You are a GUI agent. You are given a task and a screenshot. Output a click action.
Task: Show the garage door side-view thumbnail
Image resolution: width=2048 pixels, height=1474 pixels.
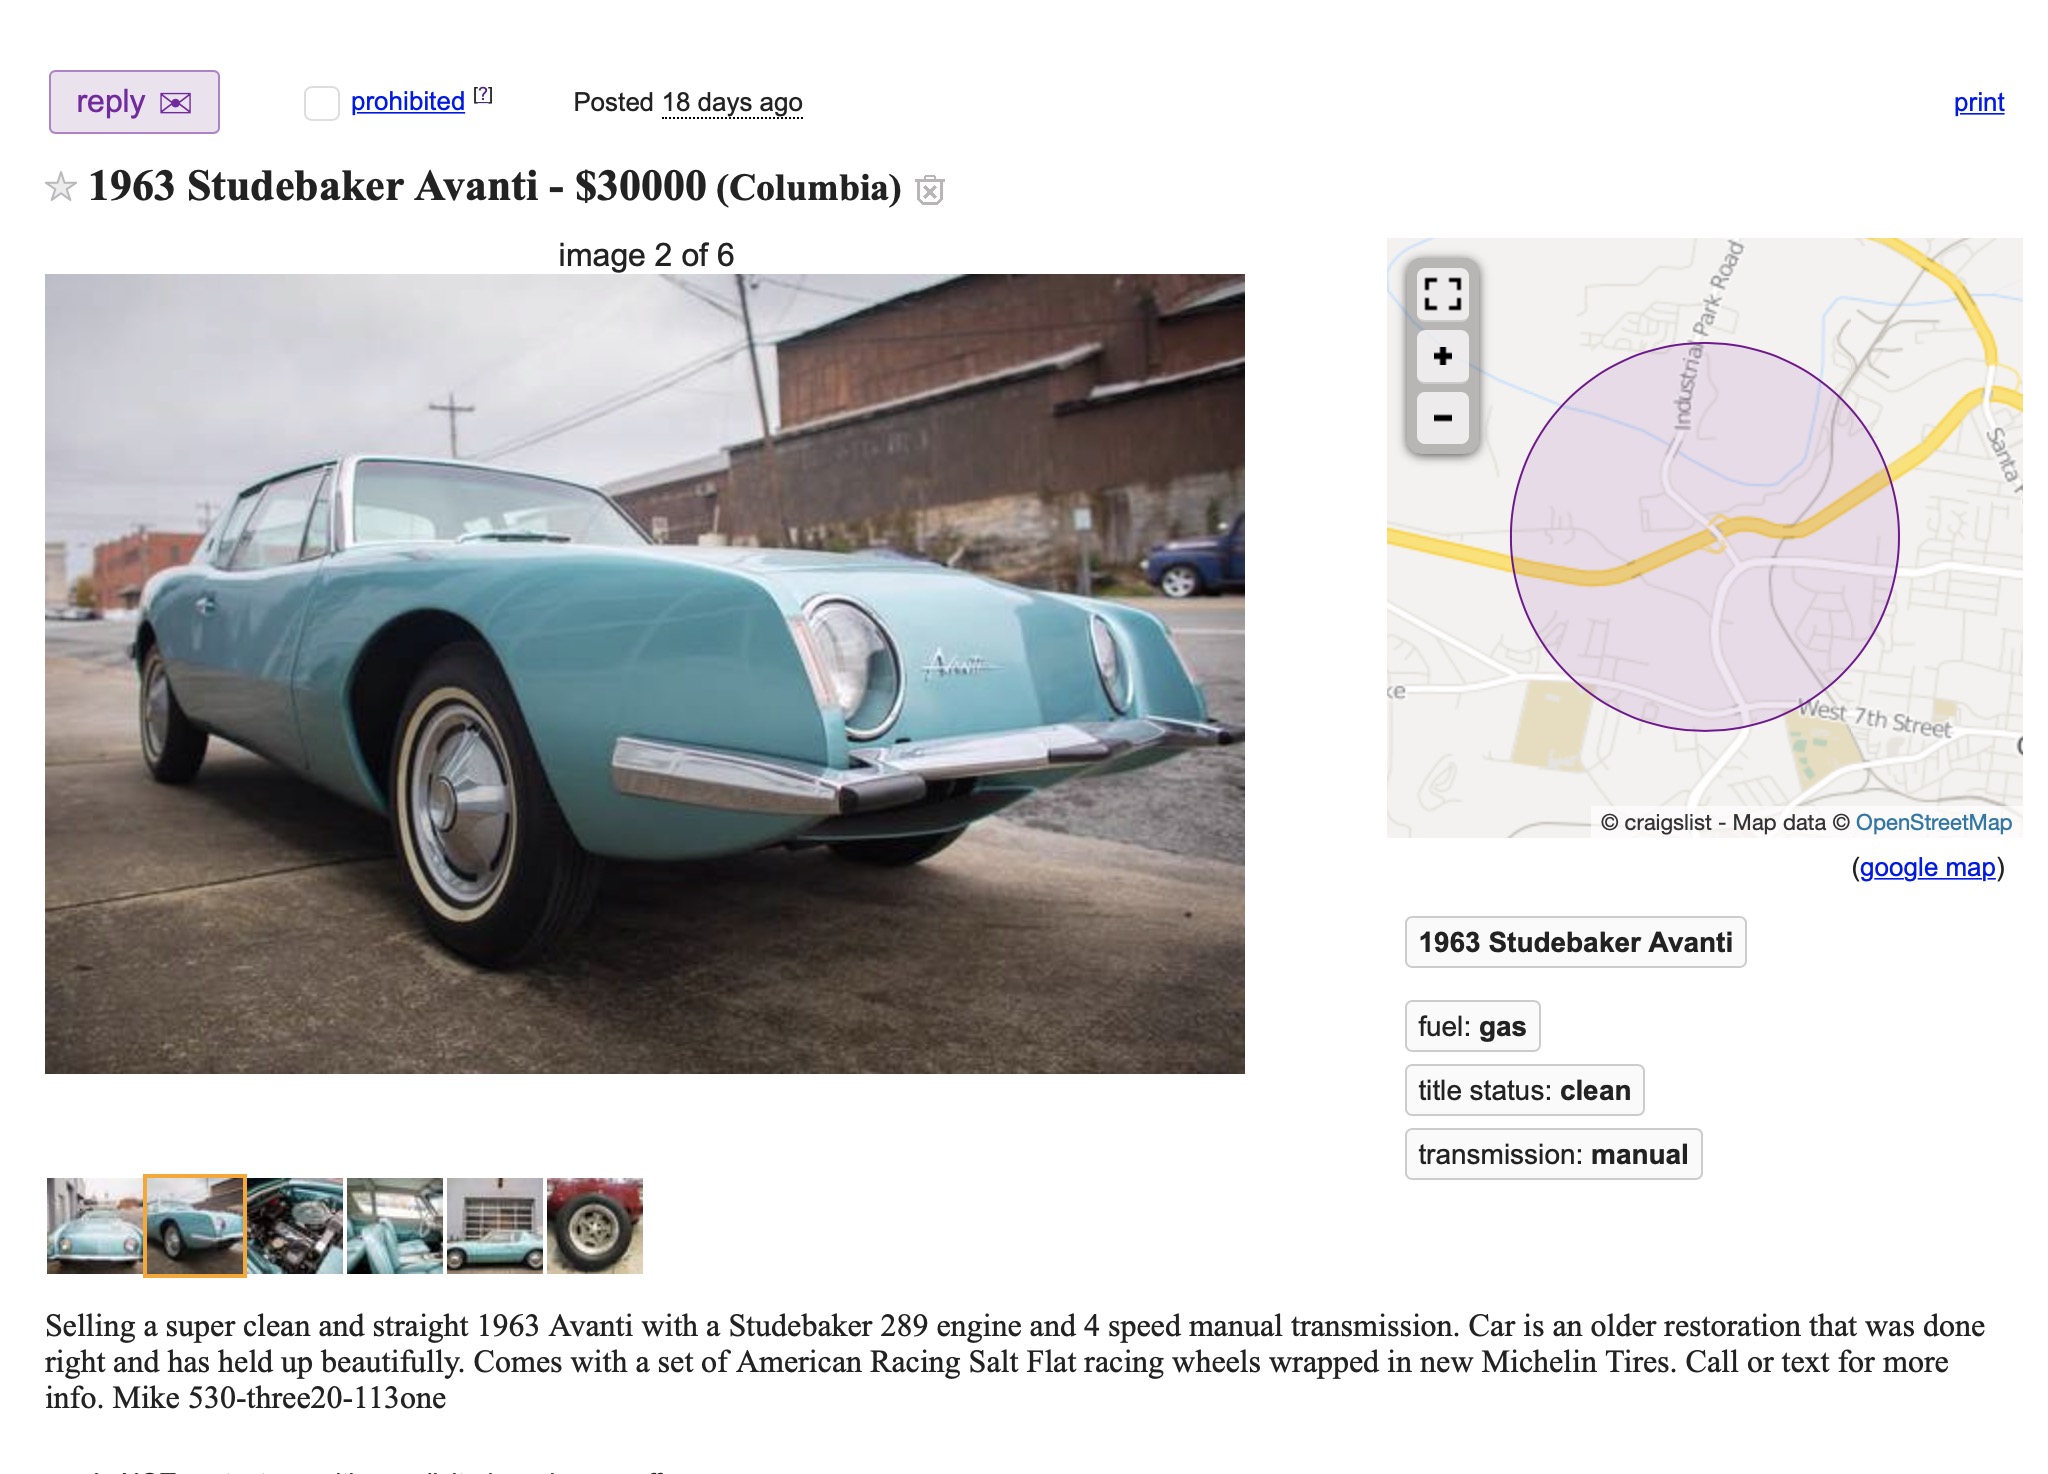pos(495,1226)
